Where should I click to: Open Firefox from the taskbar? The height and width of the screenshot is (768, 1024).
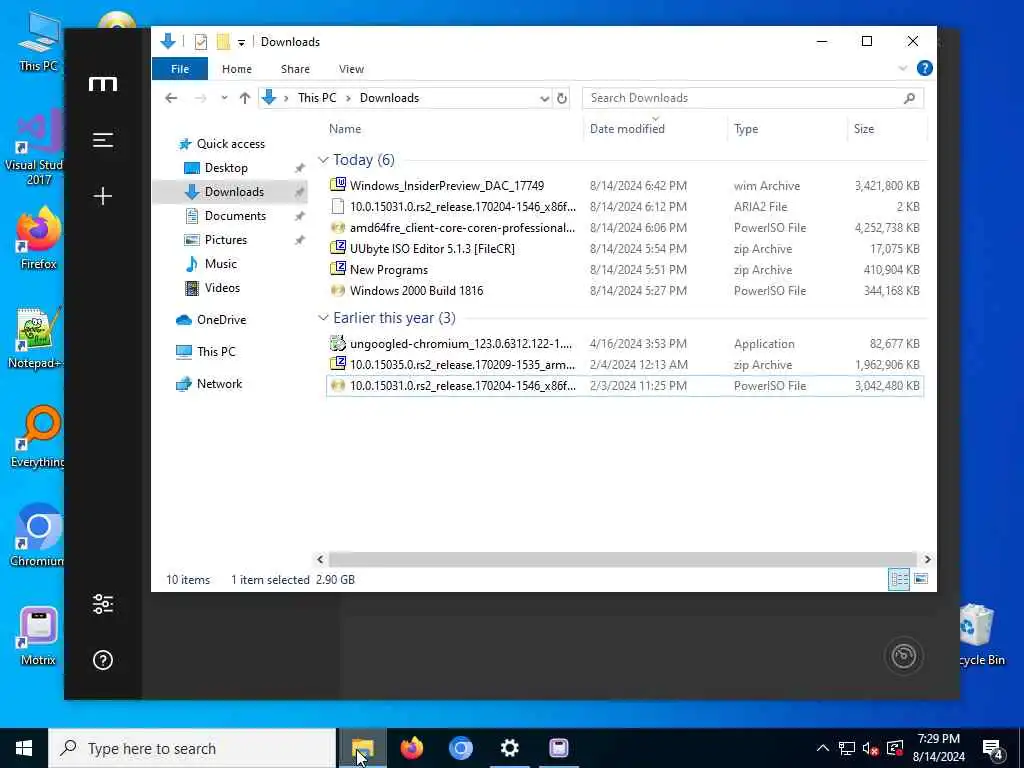pos(411,748)
